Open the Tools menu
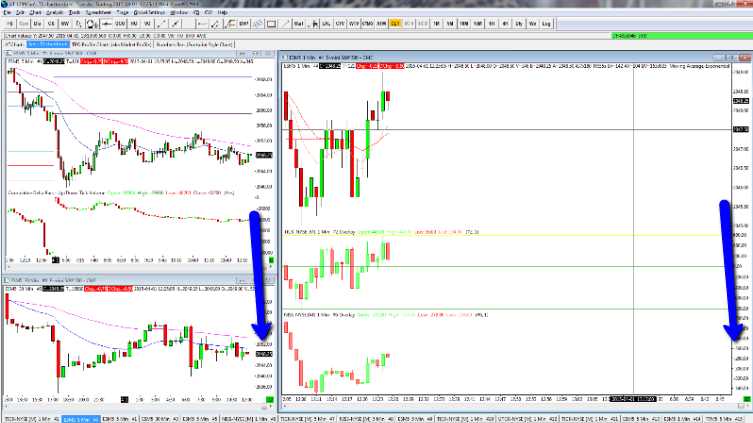This screenshot has width=753, height=423. coord(74,12)
